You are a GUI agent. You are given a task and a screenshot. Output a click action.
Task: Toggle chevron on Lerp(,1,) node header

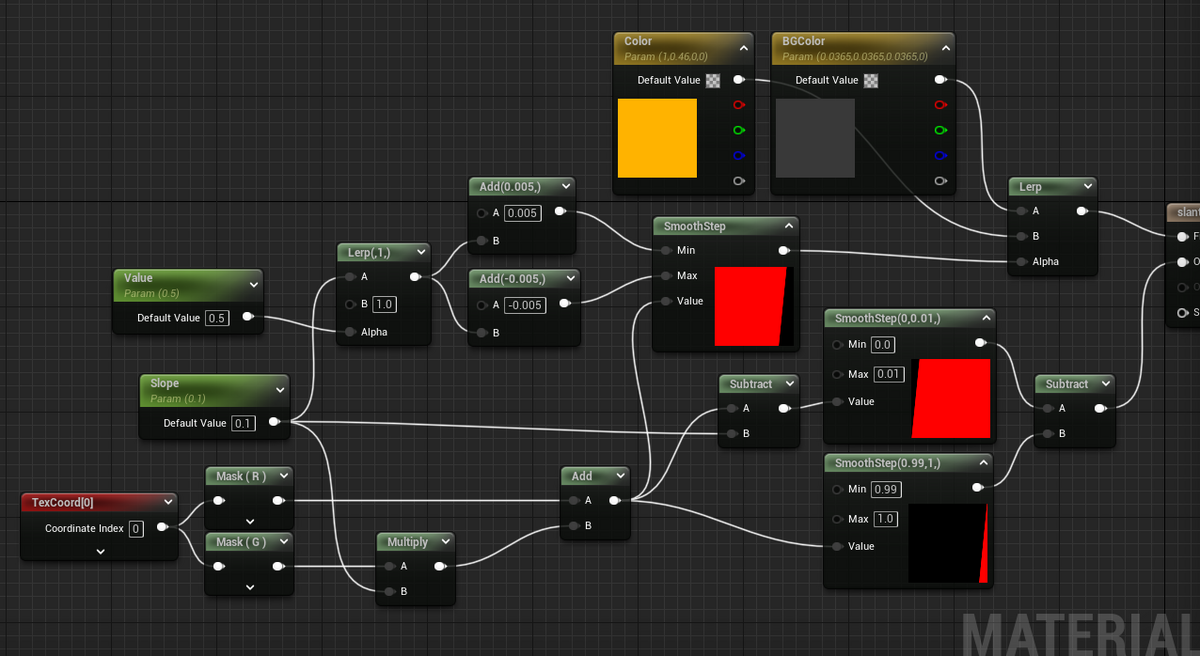[x=419, y=252]
